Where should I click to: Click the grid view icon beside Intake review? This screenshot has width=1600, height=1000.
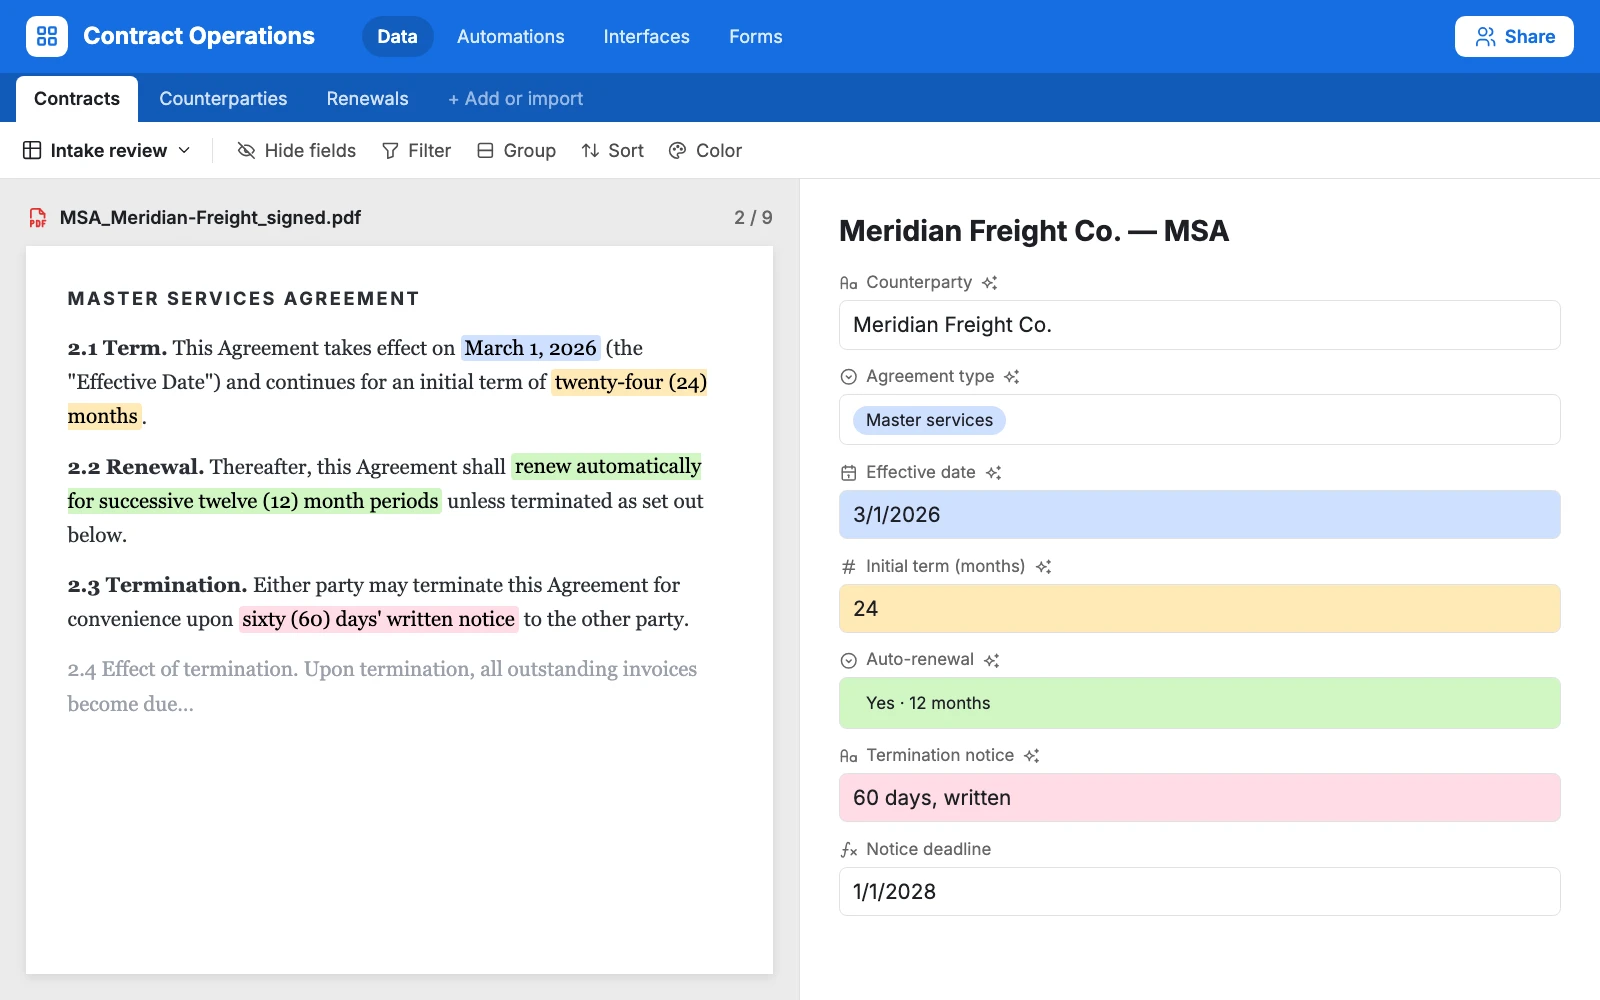[32, 150]
